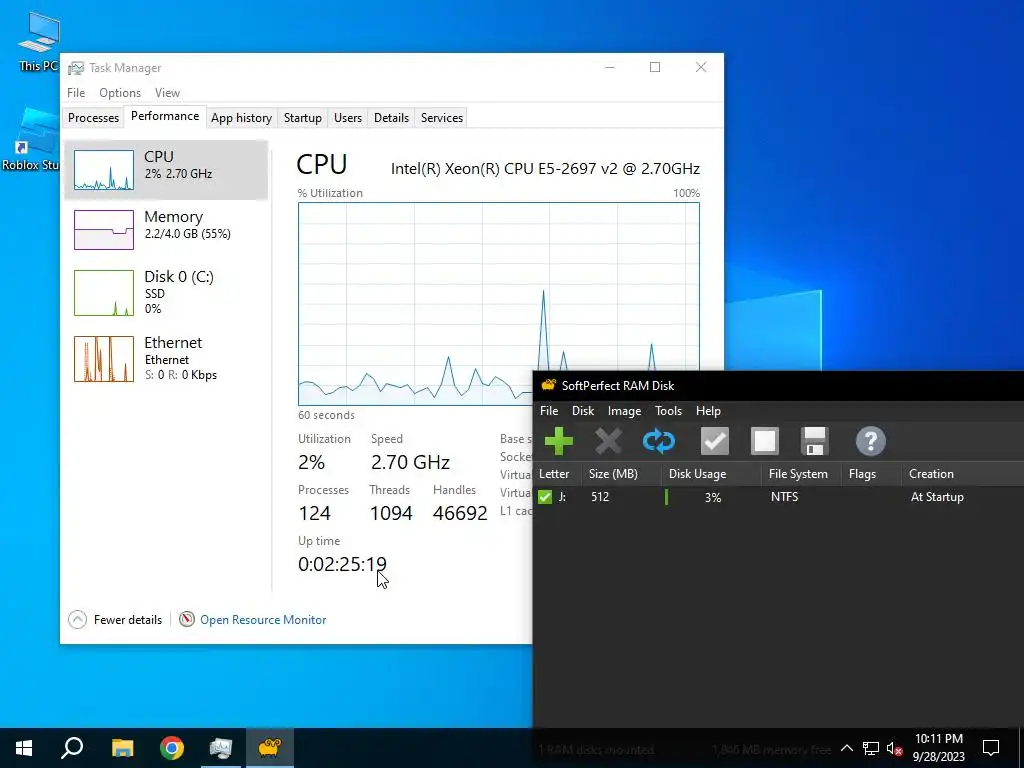This screenshot has height=768, width=1024.
Task: Click the SoftPerfect RAM Disk title icon
Action: 548,385
